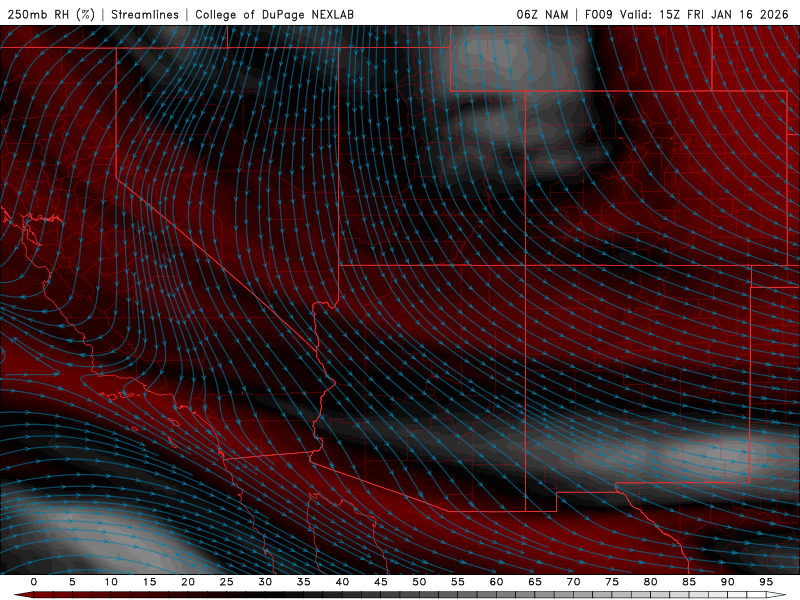Click the '35' colorbar scale label
Viewport: 800px width, 600px height.
304,582
